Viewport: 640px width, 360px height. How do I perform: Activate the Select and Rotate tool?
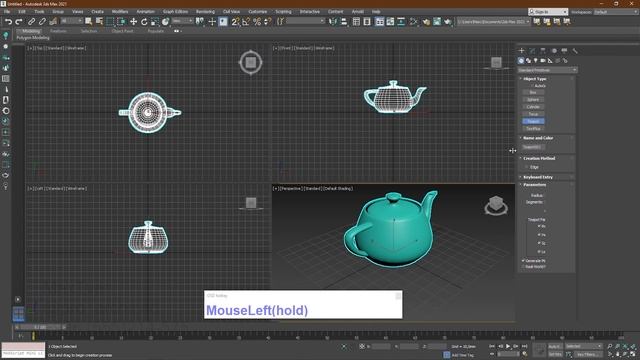click(x=144, y=22)
